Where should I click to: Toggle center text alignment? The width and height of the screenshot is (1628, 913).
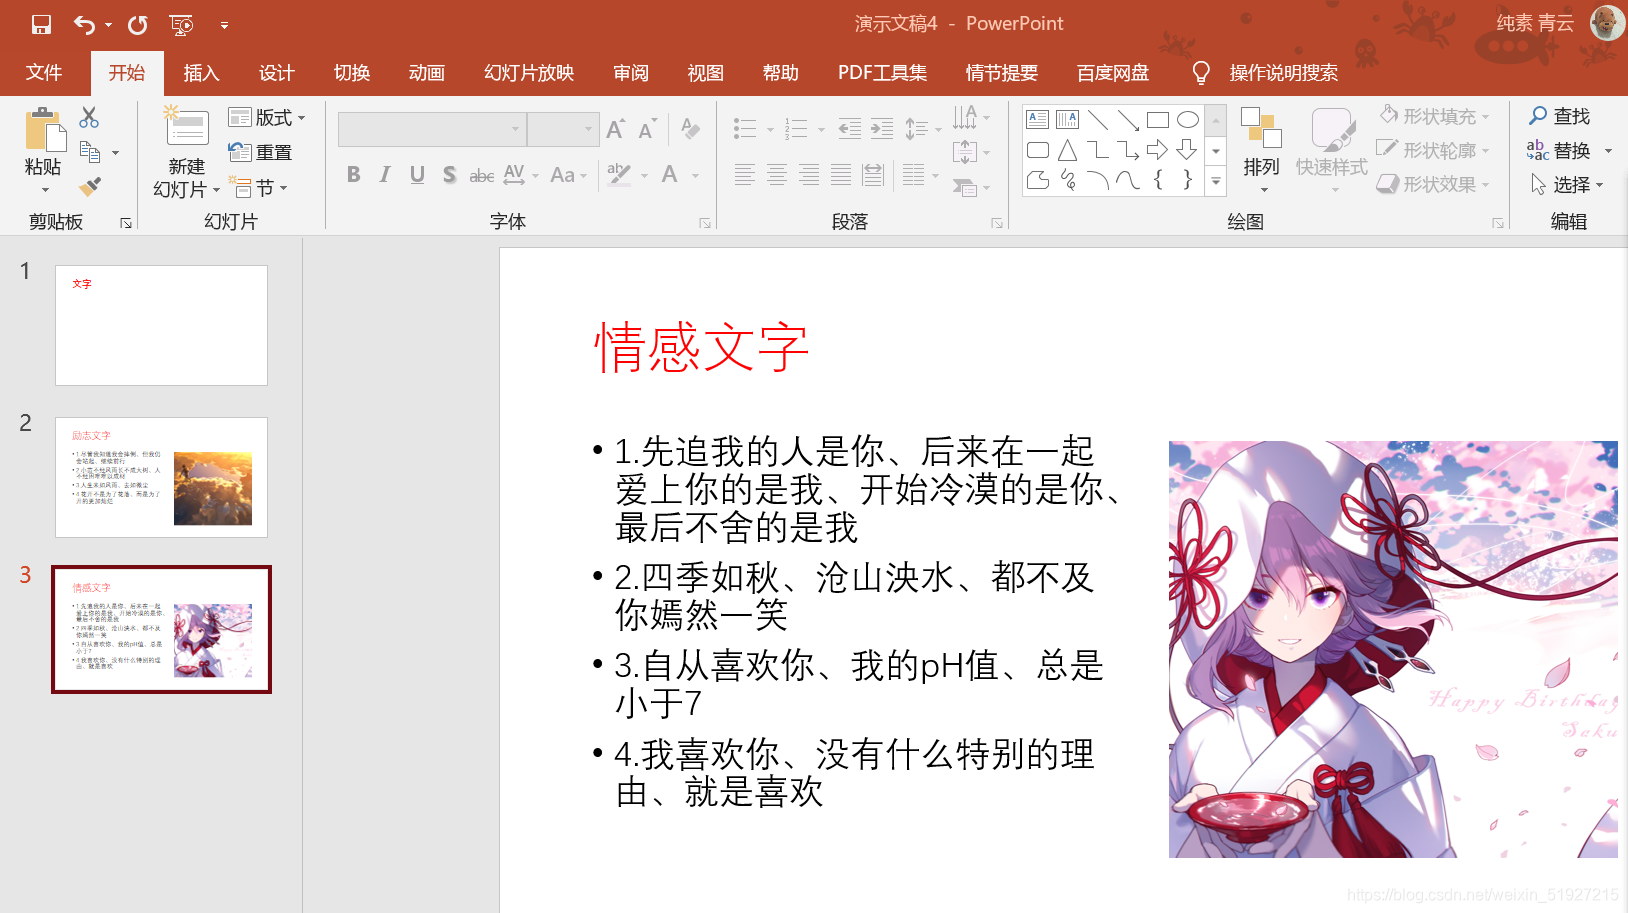coord(777,175)
